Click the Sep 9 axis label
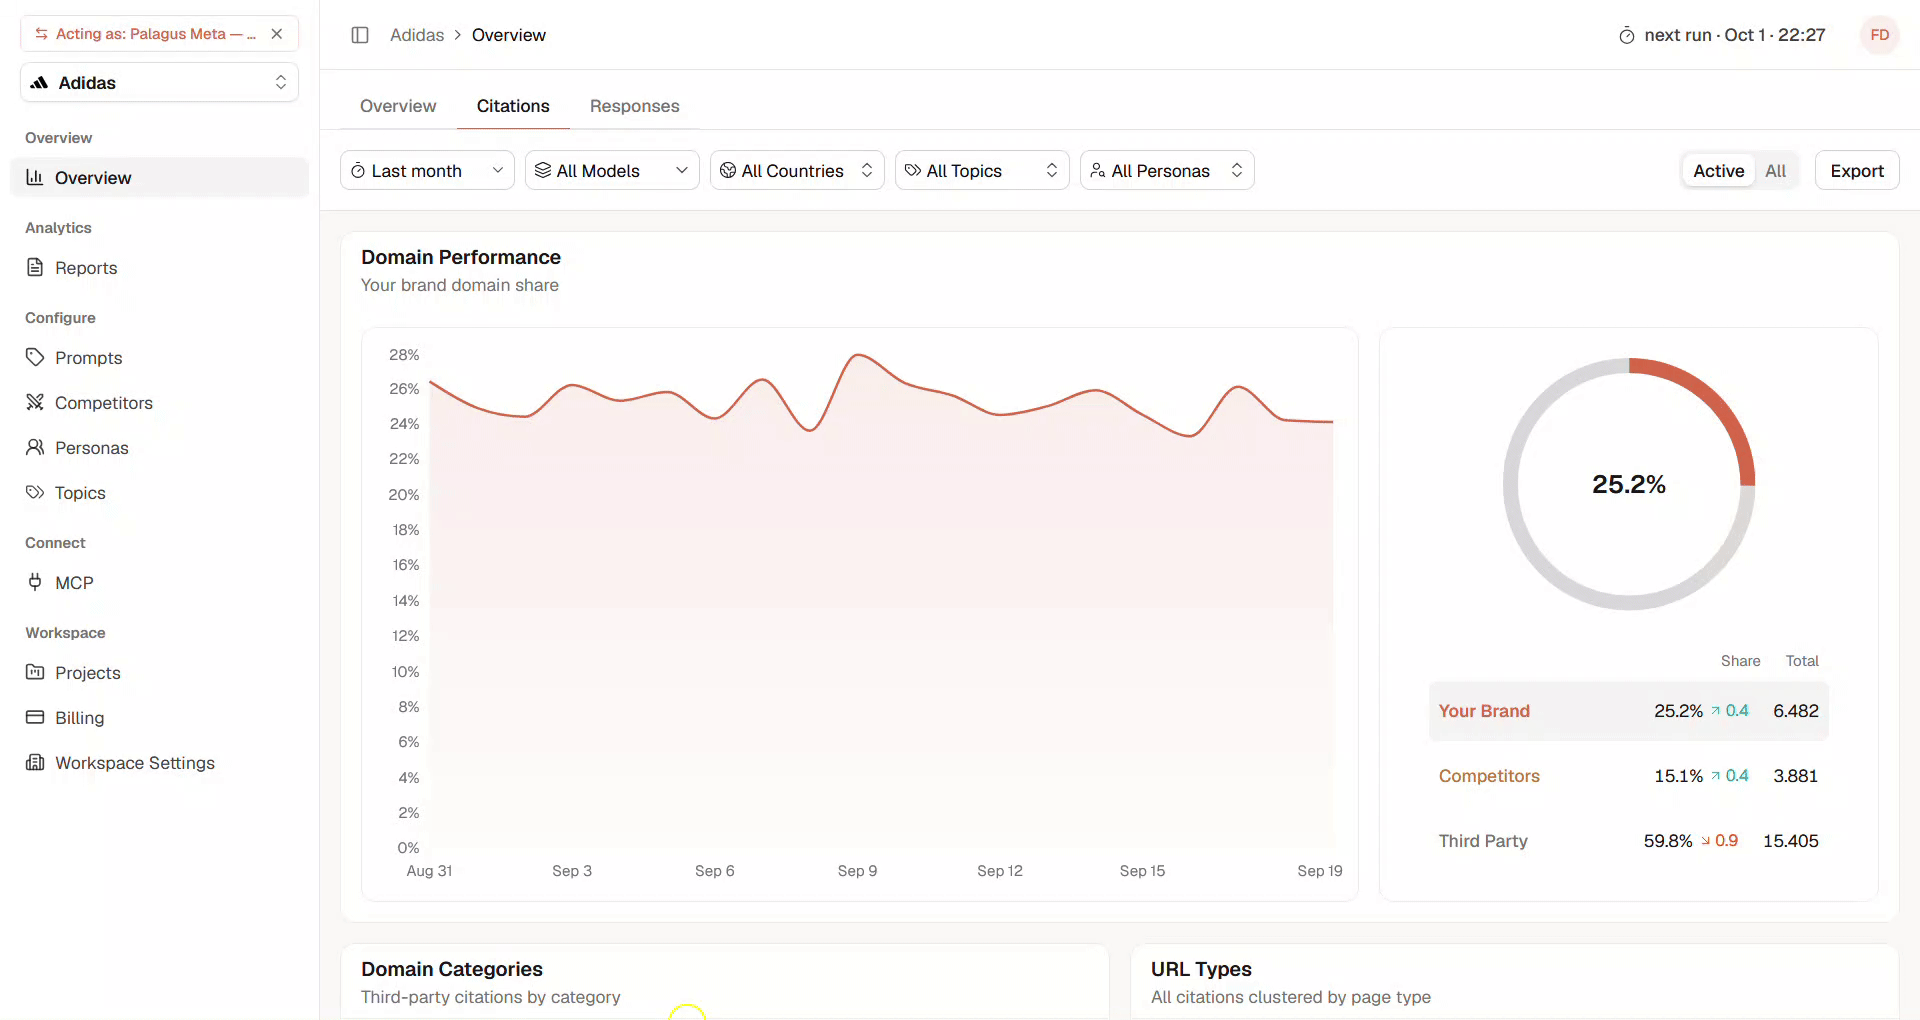This screenshot has width=1920, height=1020. pos(857,871)
